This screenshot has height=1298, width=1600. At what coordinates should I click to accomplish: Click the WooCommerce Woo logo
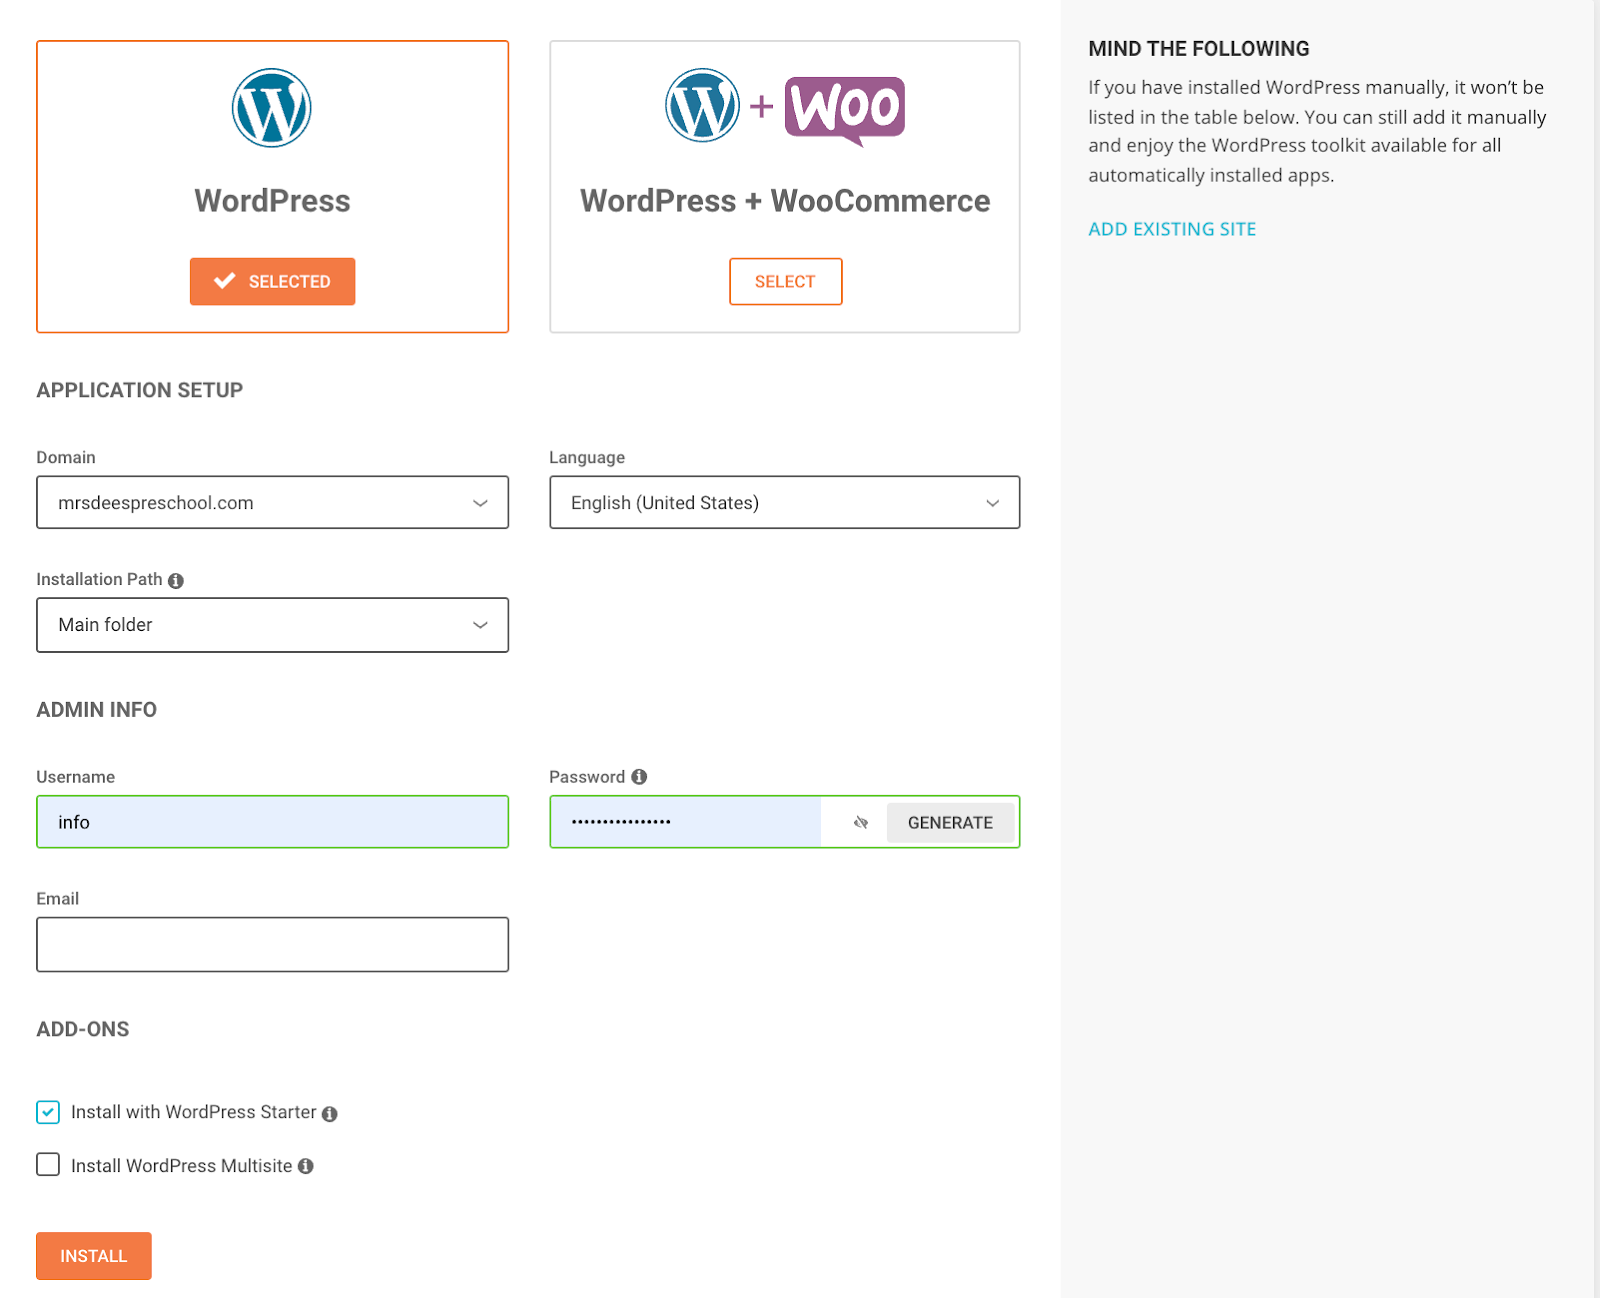point(845,110)
